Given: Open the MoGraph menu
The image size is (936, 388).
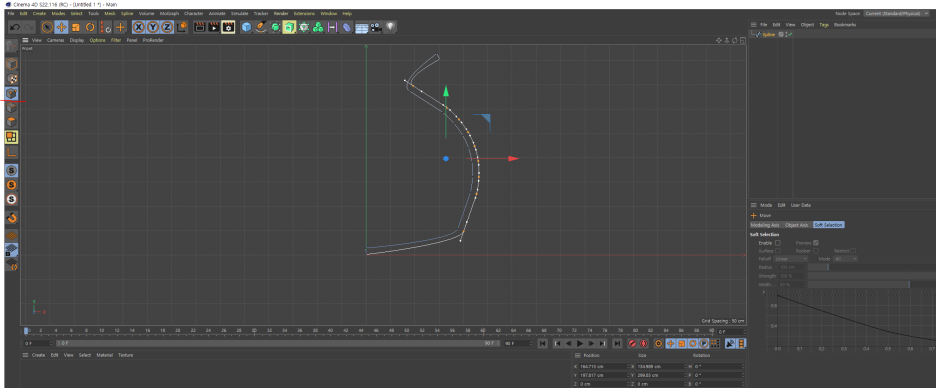Looking at the screenshot, I should 170,13.
